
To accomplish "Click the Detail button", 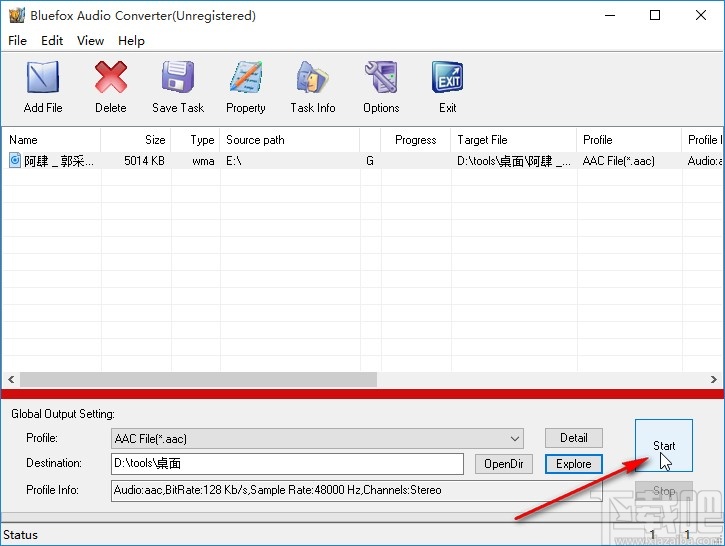I will point(574,438).
